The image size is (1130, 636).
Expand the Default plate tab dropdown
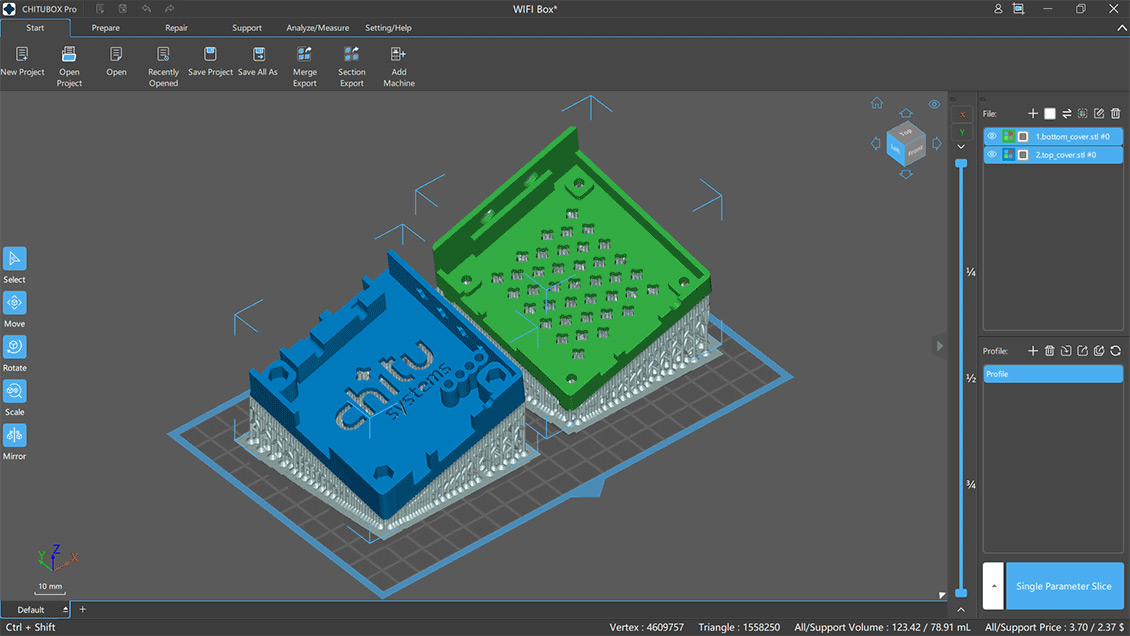[x=66, y=610]
